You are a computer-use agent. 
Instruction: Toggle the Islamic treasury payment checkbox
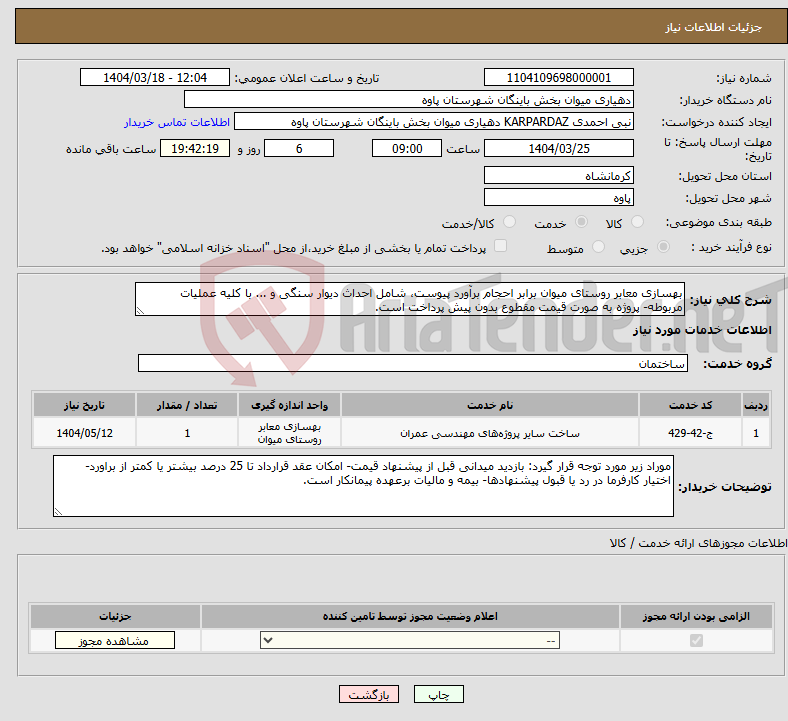coord(501,246)
